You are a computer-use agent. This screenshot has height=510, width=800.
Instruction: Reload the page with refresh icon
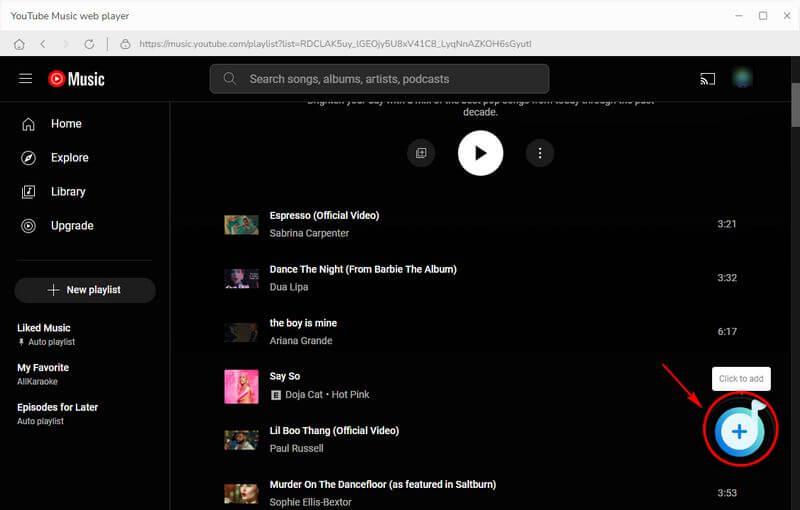coord(89,44)
